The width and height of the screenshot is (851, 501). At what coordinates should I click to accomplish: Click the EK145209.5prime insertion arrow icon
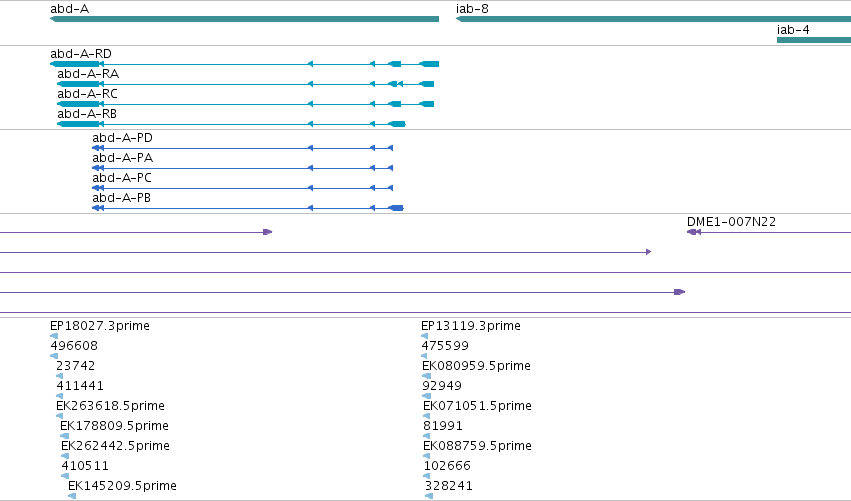(72, 496)
